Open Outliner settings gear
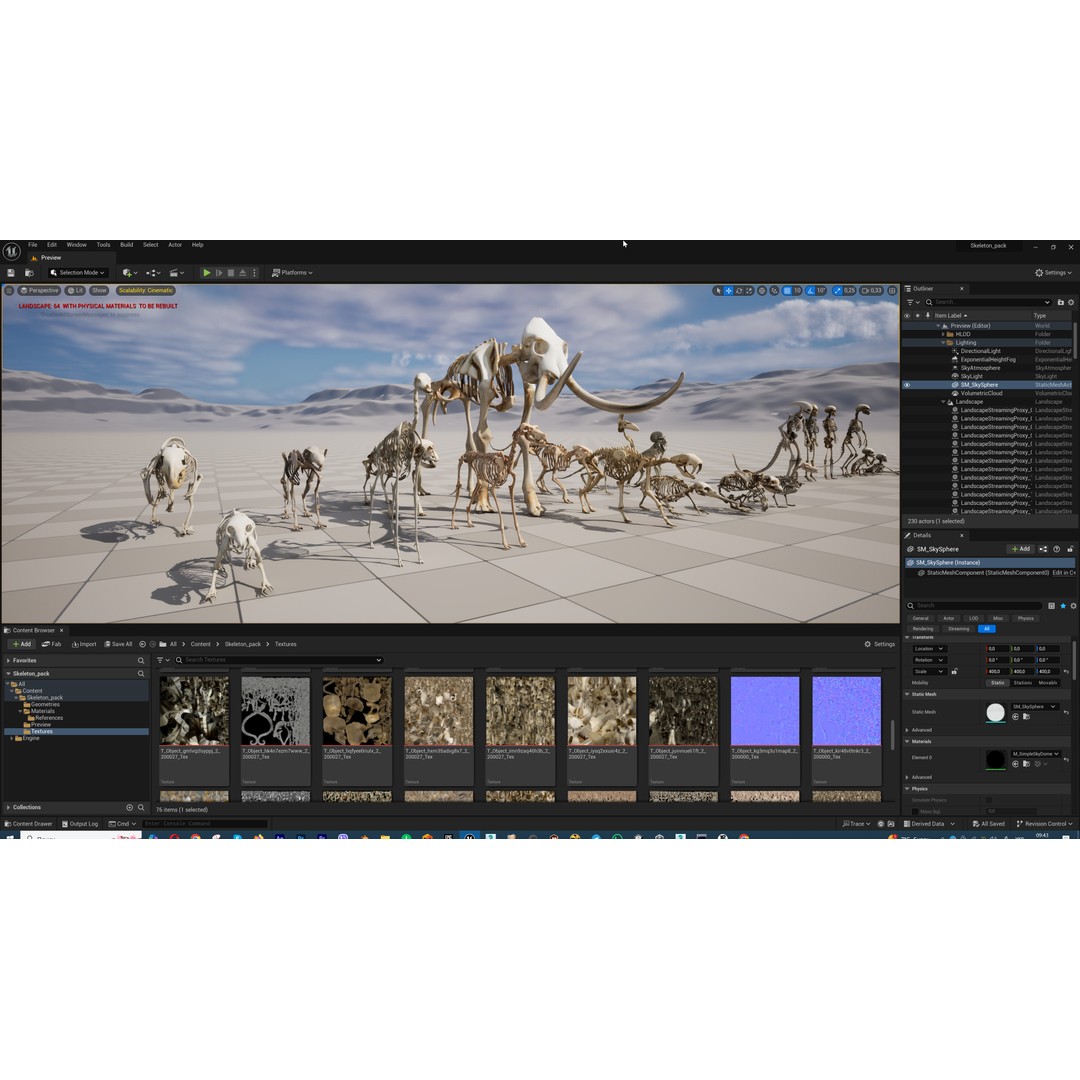The width and height of the screenshot is (1080, 1080). point(1071,302)
